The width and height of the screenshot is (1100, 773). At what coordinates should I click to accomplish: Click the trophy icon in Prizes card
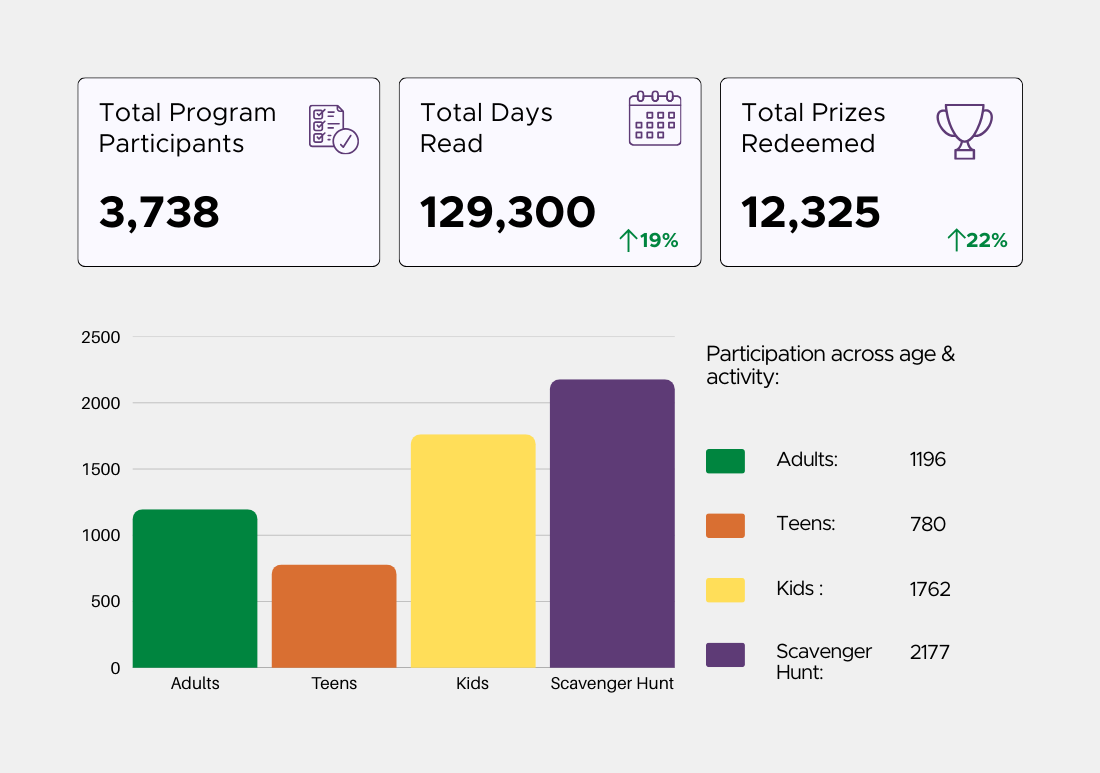tap(964, 131)
